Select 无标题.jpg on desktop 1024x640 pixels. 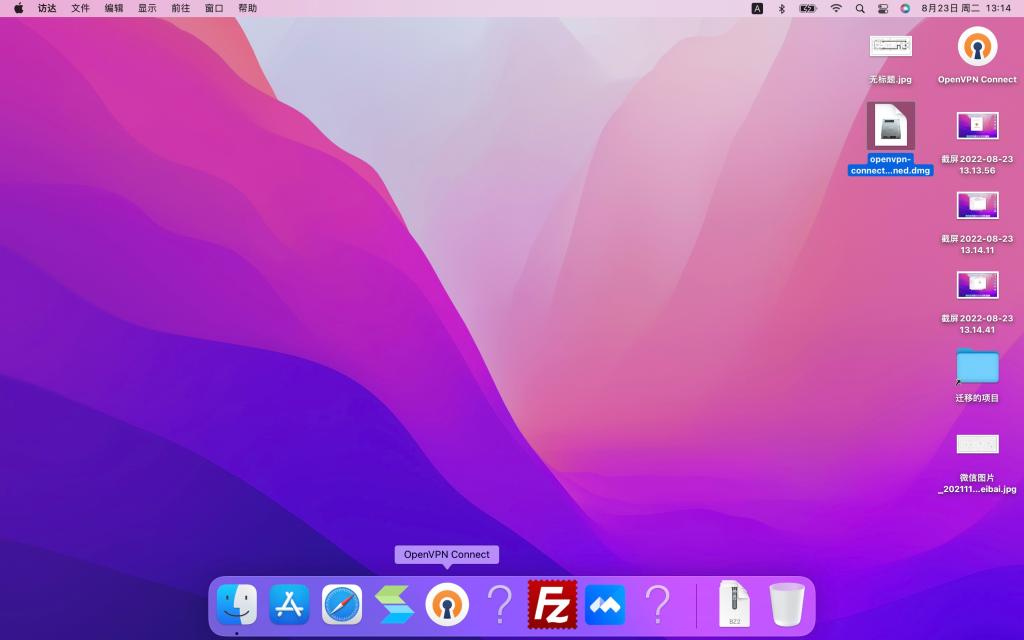pyautogui.click(x=891, y=46)
